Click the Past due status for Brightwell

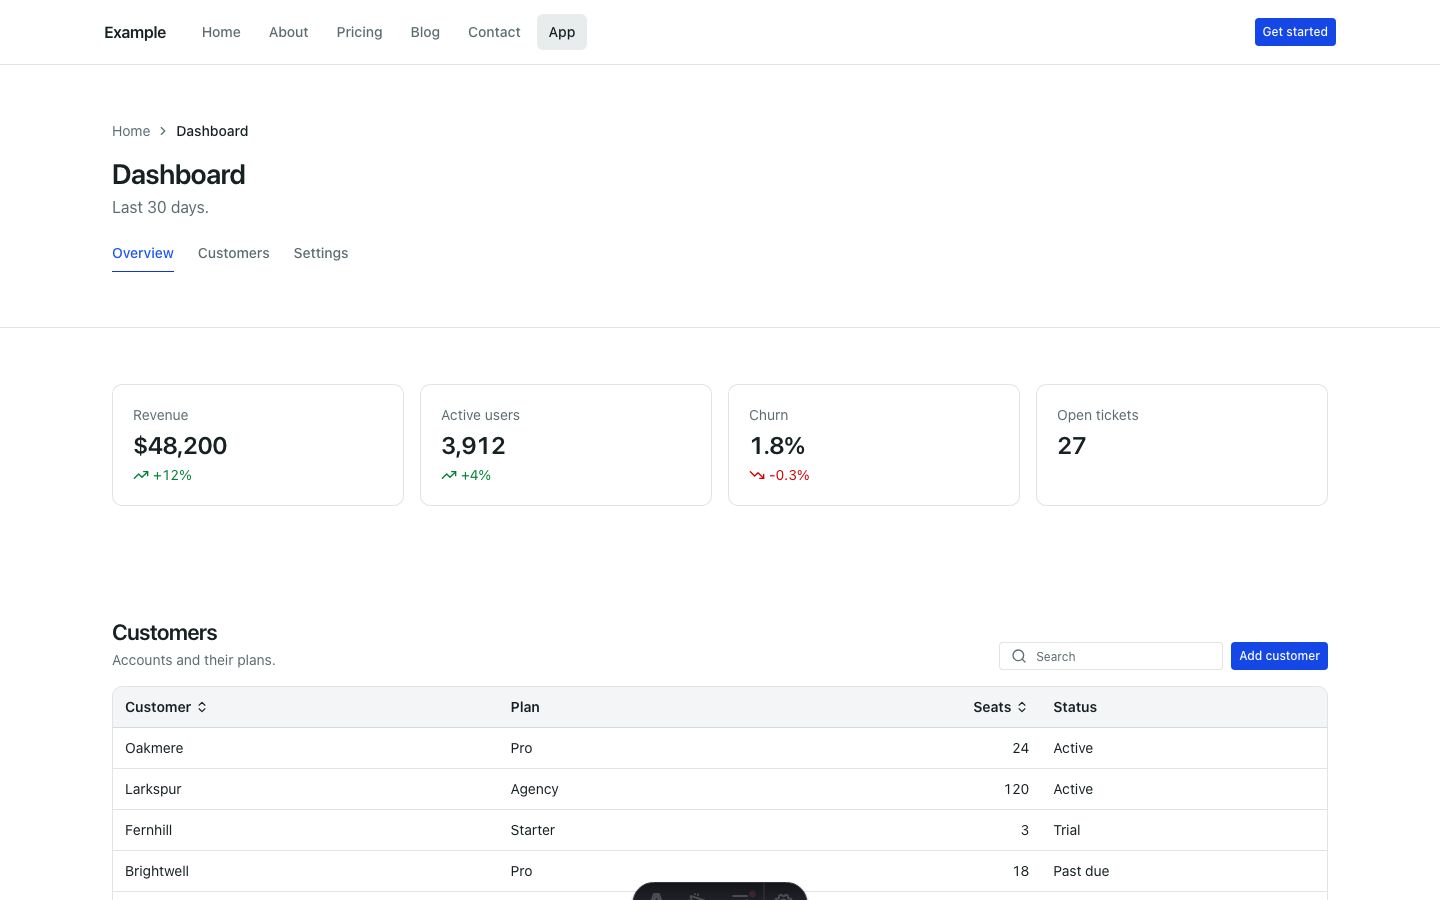pyautogui.click(x=1081, y=871)
